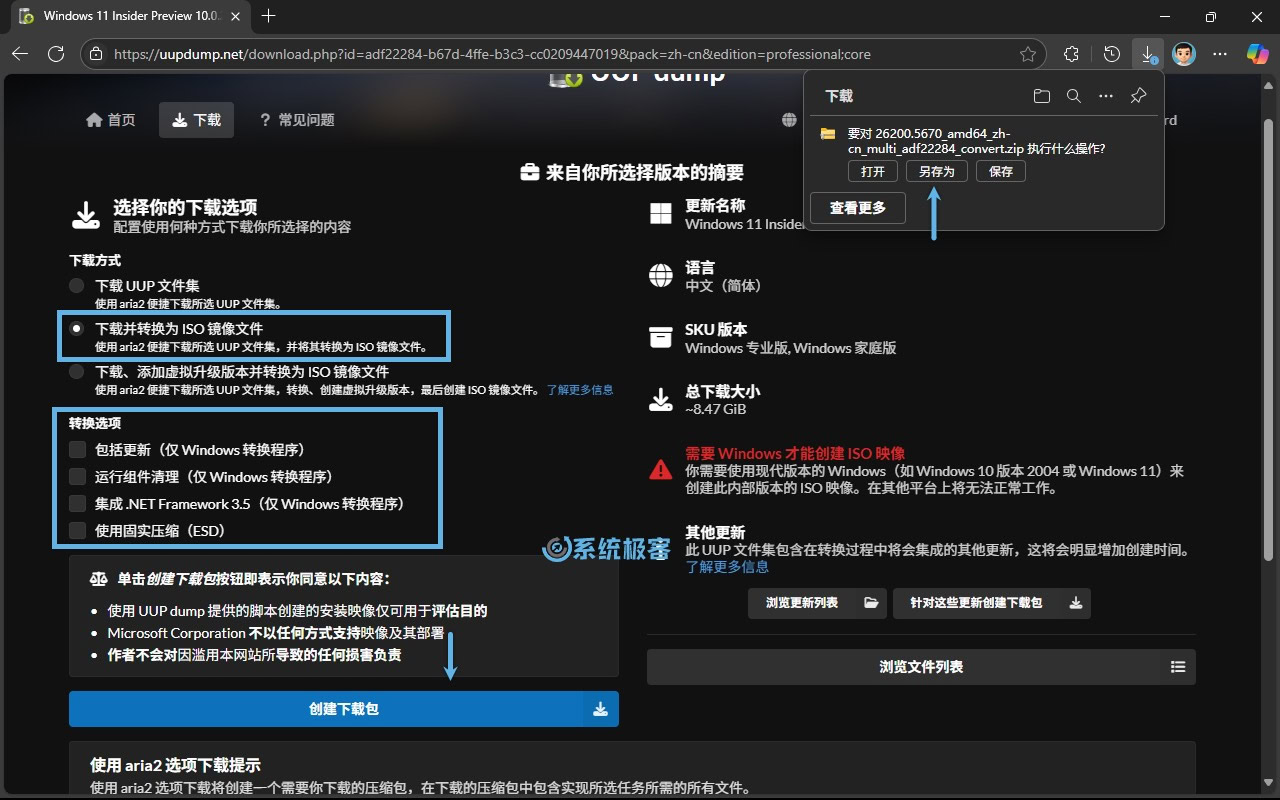1280x800 pixels.
Task: Check the 包括更新 checkbox
Action: click(x=77, y=450)
